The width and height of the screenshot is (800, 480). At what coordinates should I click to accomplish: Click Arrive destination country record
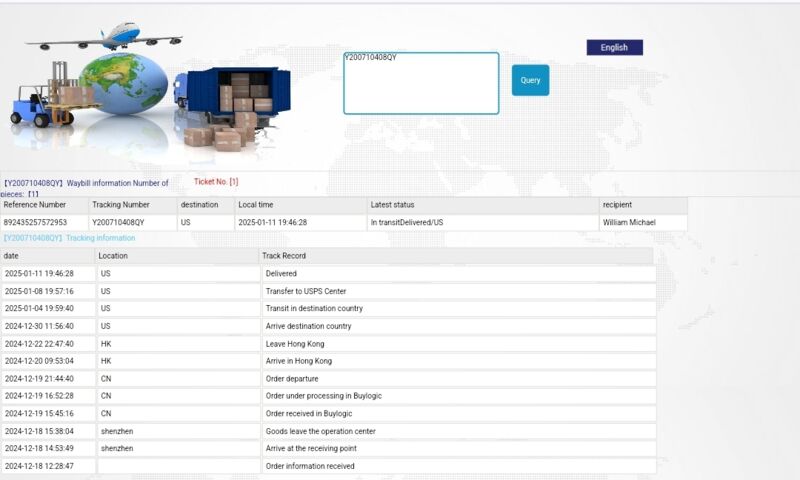click(308, 326)
